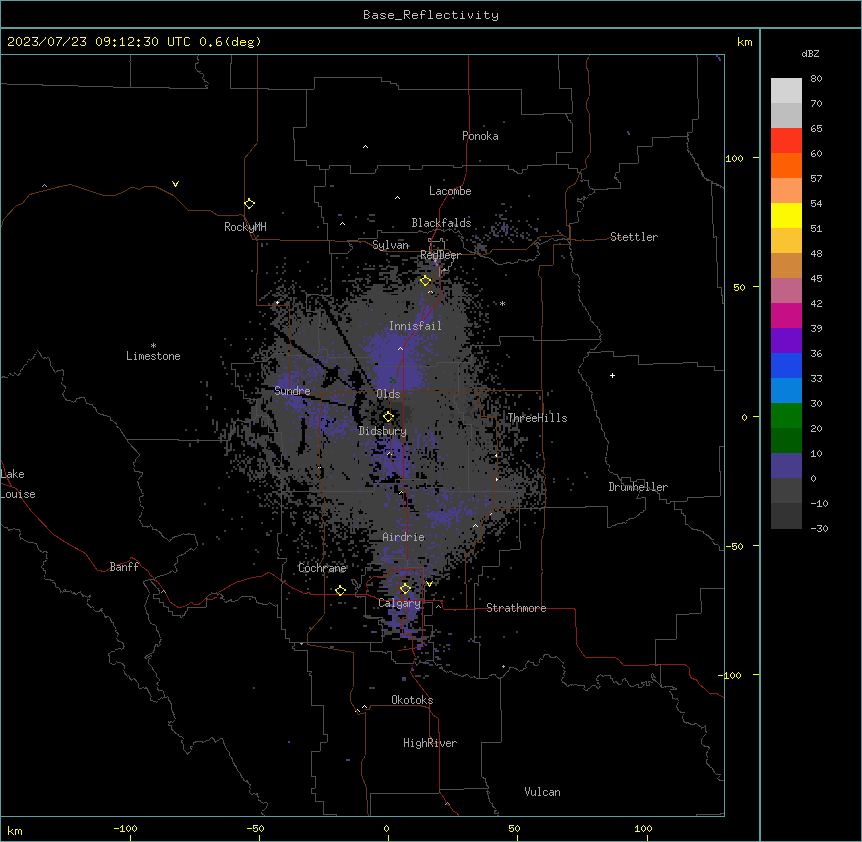Click the Limestone map label
This screenshot has width=862, height=842.
[153, 356]
